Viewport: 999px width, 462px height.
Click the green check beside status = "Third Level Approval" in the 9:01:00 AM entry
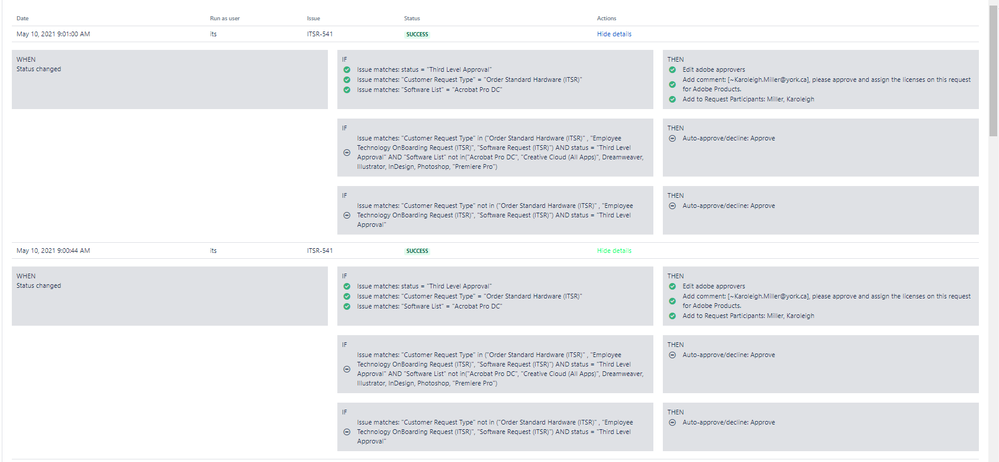tap(347, 69)
